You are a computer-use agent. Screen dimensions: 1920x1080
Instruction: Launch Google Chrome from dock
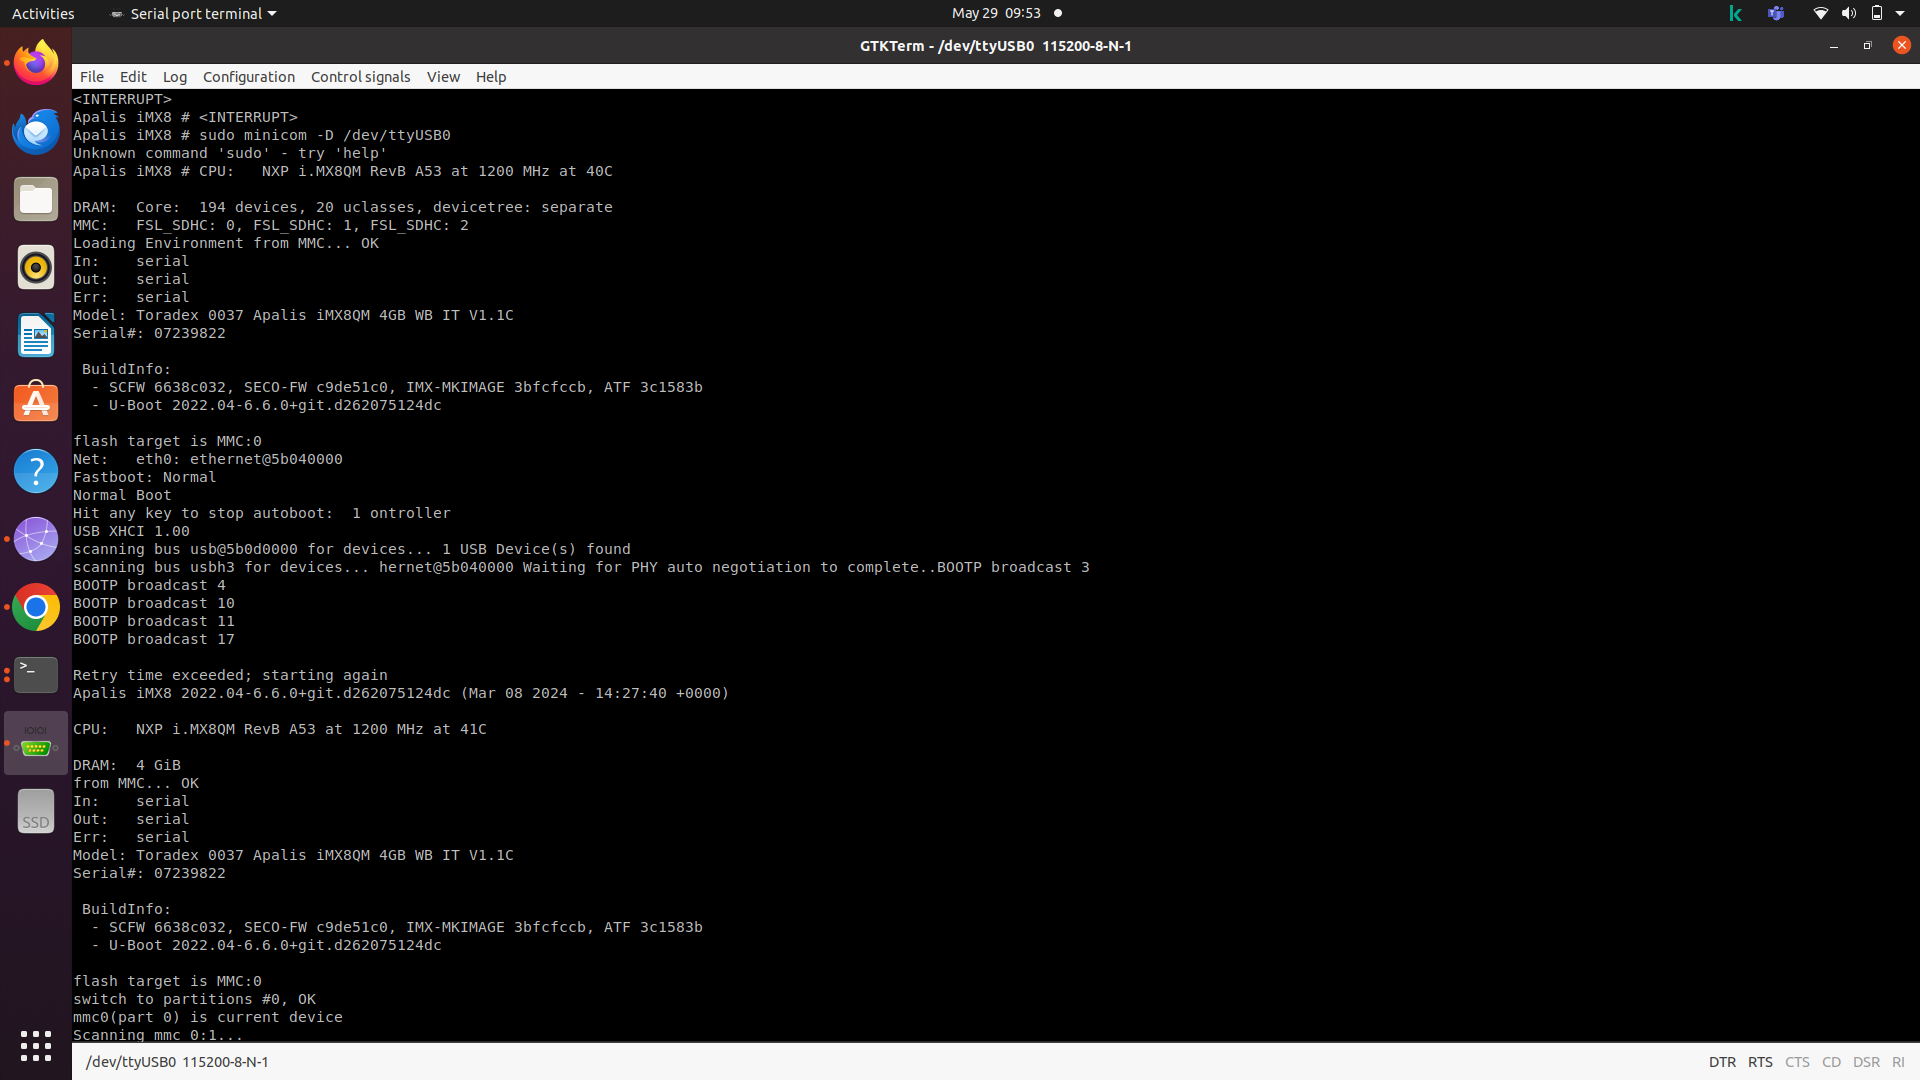(x=36, y=607)
